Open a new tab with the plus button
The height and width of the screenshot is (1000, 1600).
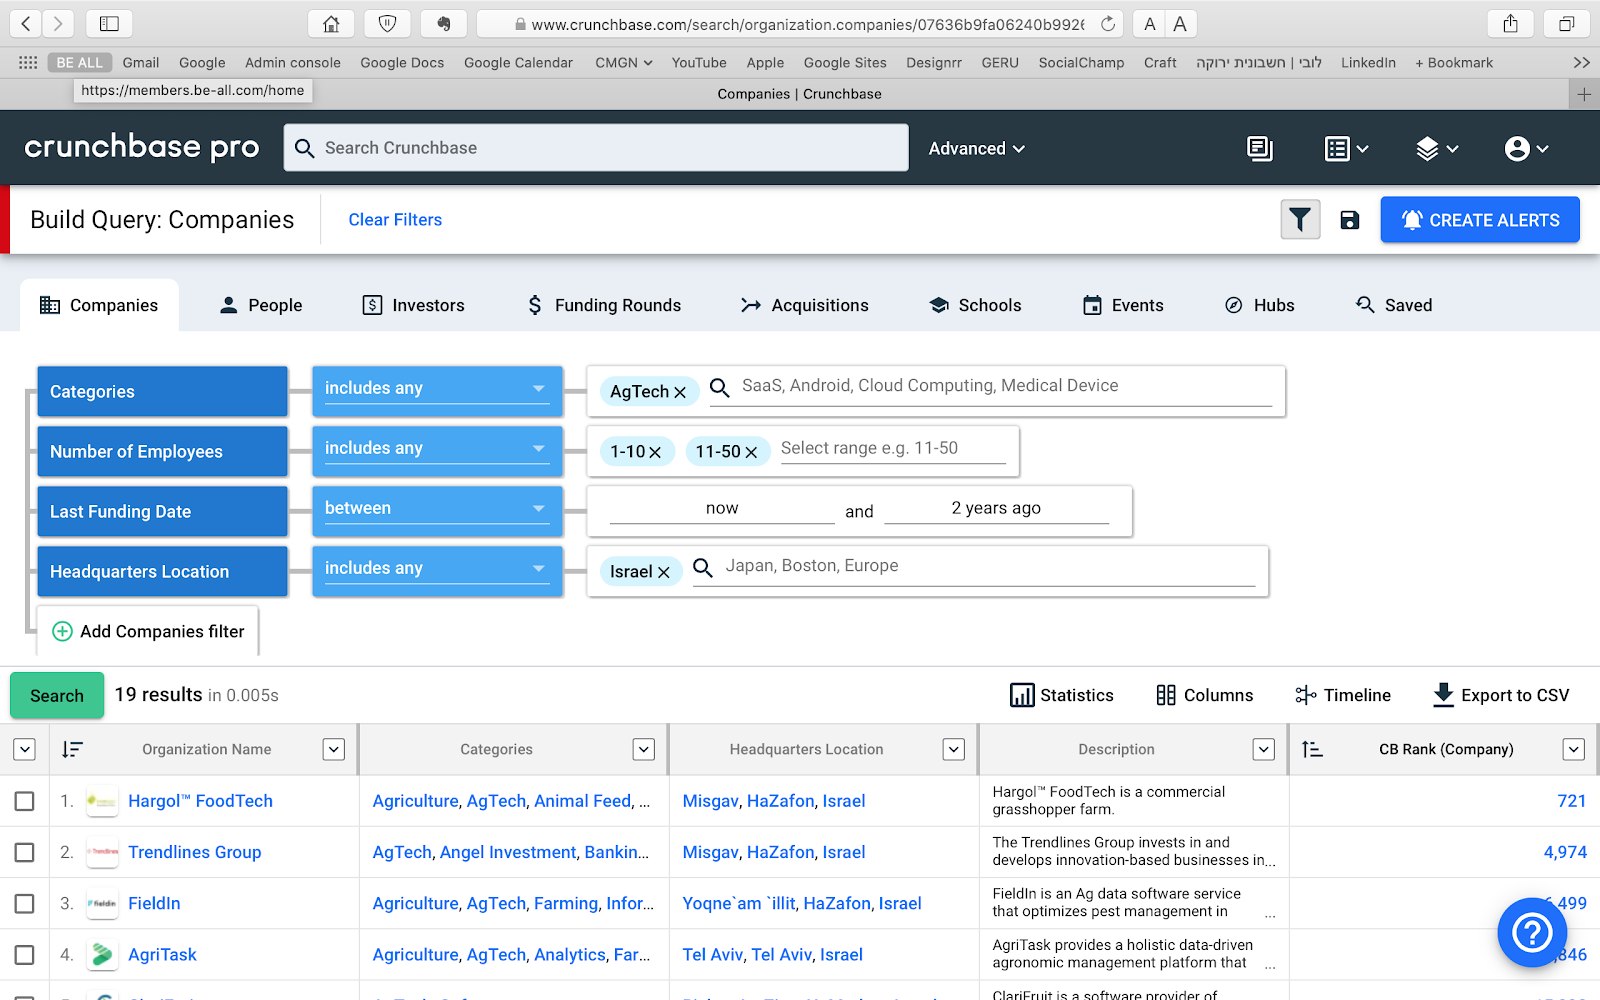(1584, 94)
